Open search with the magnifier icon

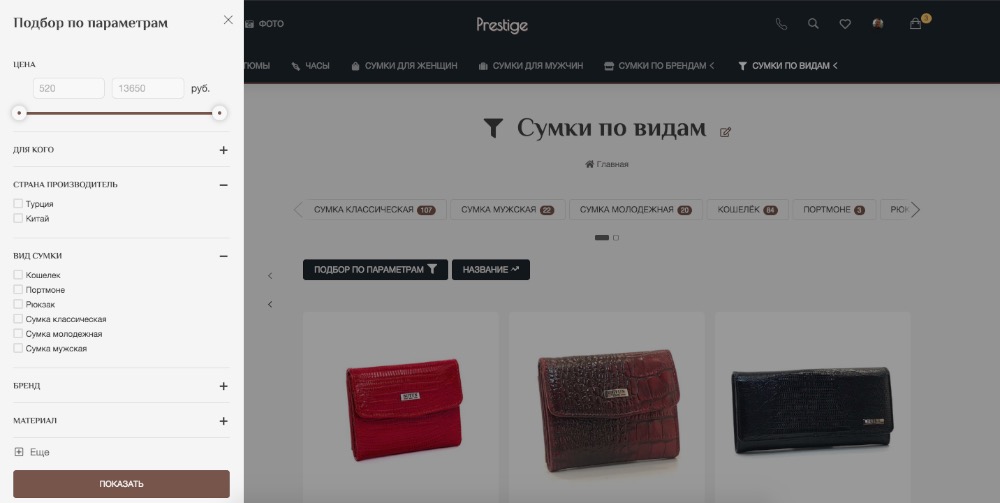(x=813, y=24)
